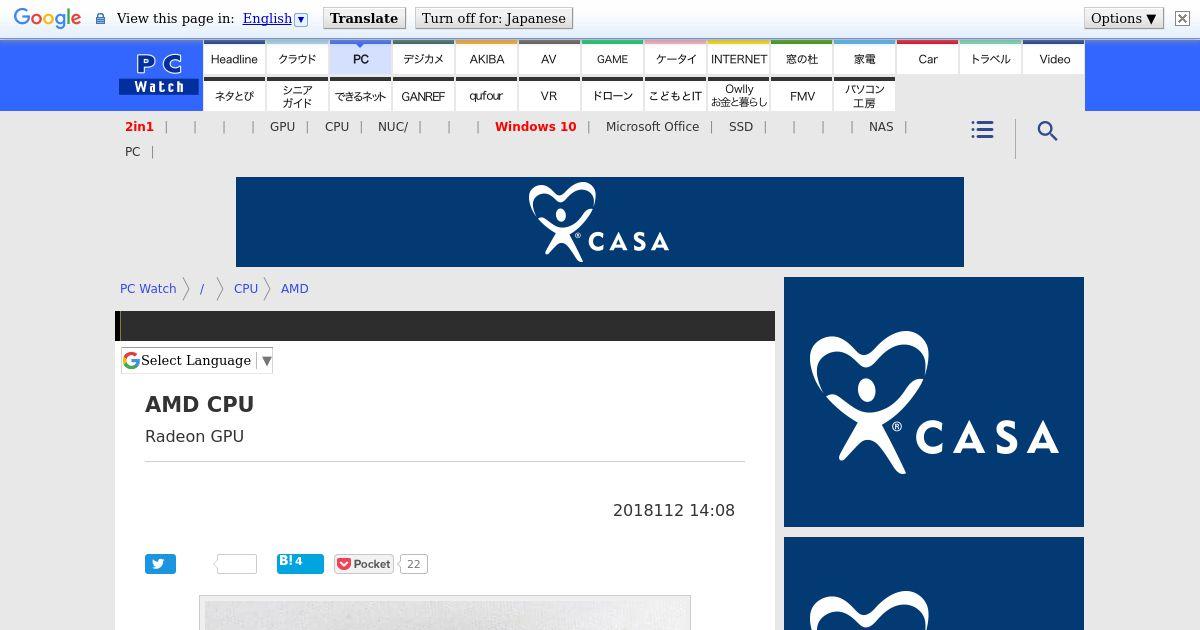Image resolution: width=1200 pixels, height=630 pixels.
Task: Click the Windows 10 topic link
Action: [x=535, y=127]
